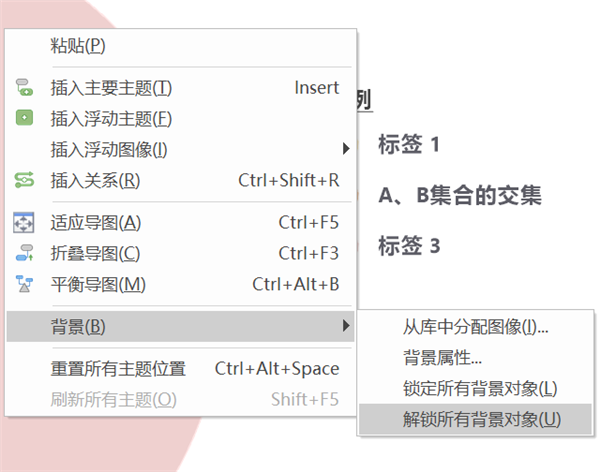The image size is (600, 472).
Task: Open 背景属性... submenu entry
Action: pos(476,358)
